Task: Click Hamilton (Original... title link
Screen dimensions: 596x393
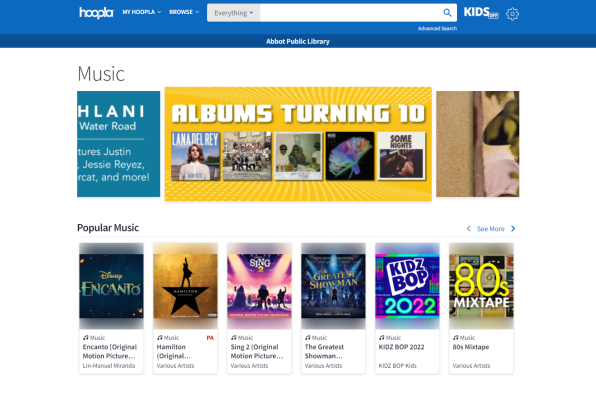Action: click(x=174, y=352)
